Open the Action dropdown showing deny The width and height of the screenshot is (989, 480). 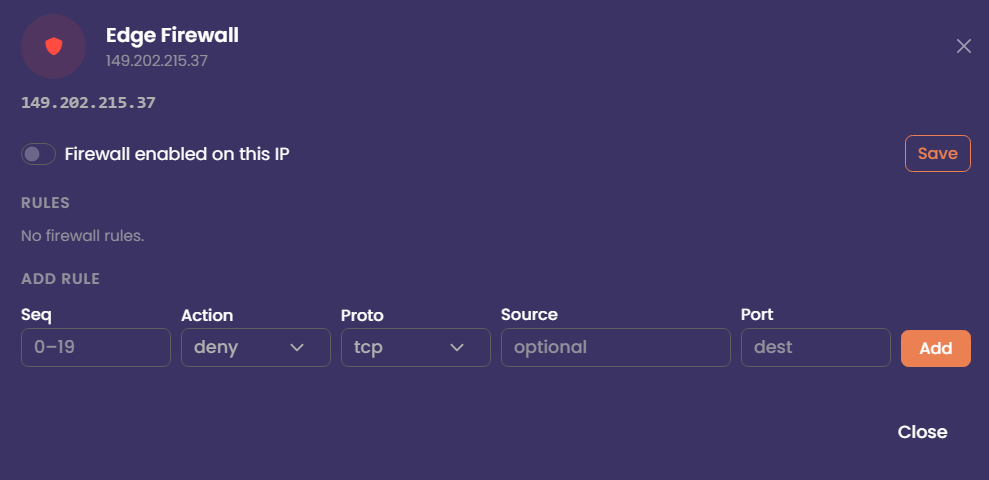255,347
